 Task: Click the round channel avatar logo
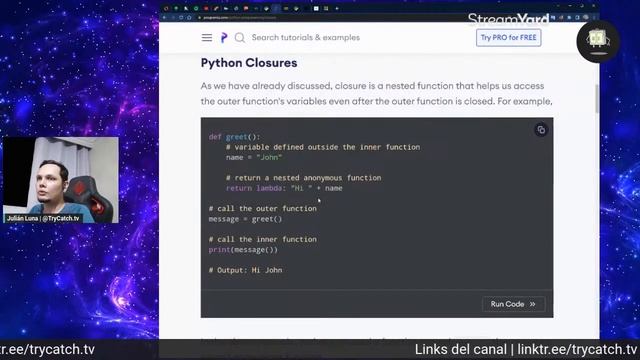tap(598, 41)
